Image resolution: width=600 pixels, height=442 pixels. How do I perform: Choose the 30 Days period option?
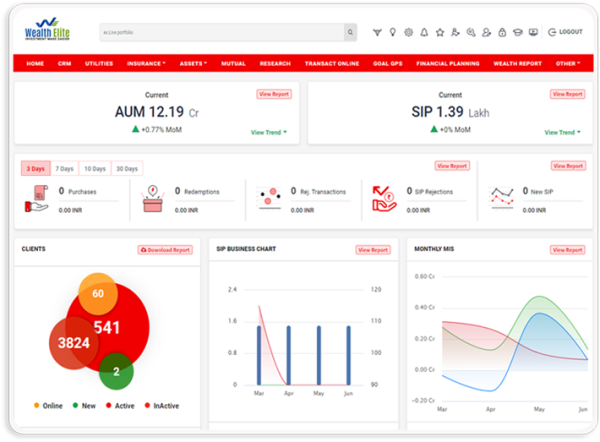[126, 168]
